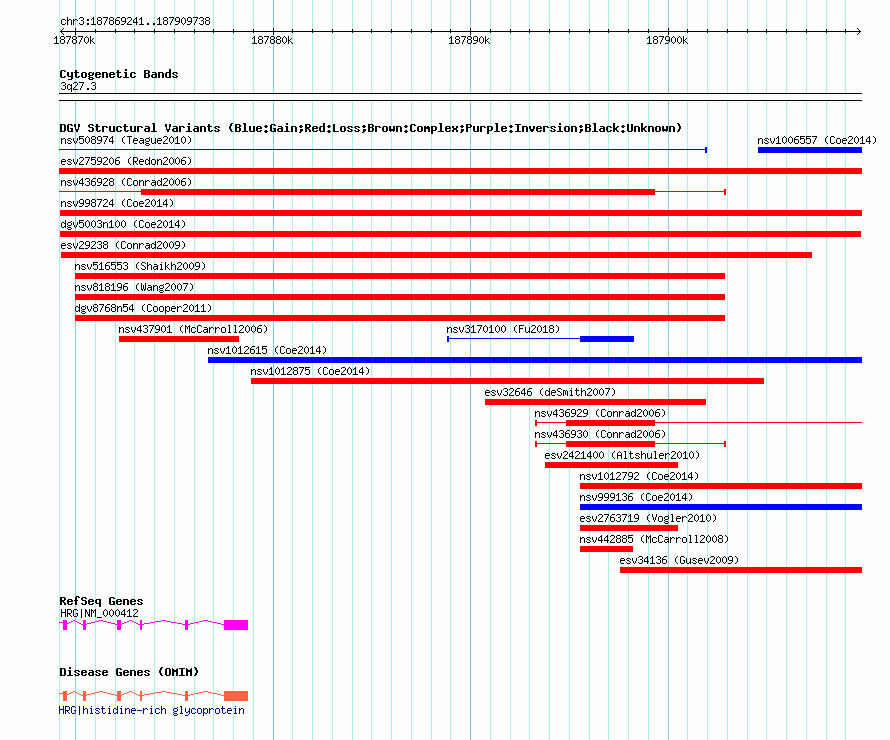
Task: Open HRG|histidine-rich glycoprotein OMIM link
Action: click(152, 710)
